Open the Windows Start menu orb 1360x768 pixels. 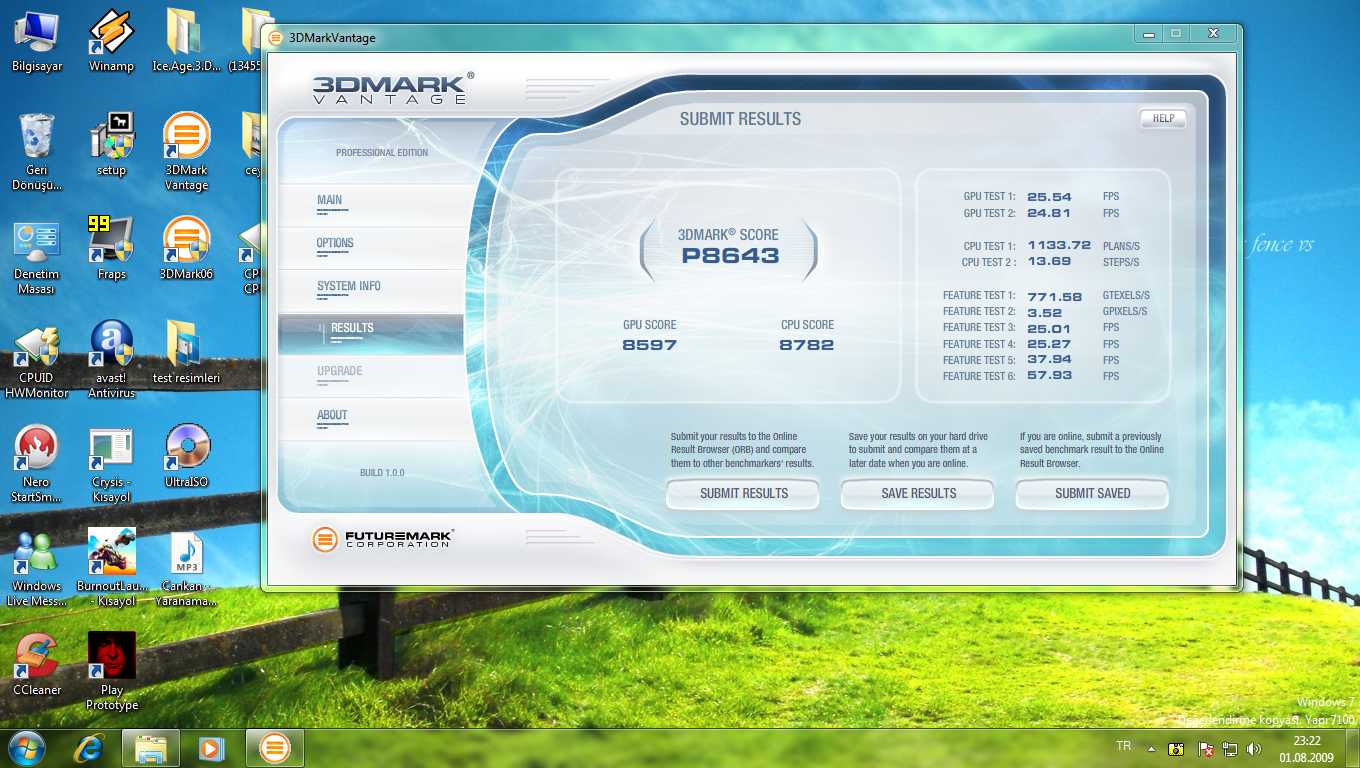click(x=26, y=747)
